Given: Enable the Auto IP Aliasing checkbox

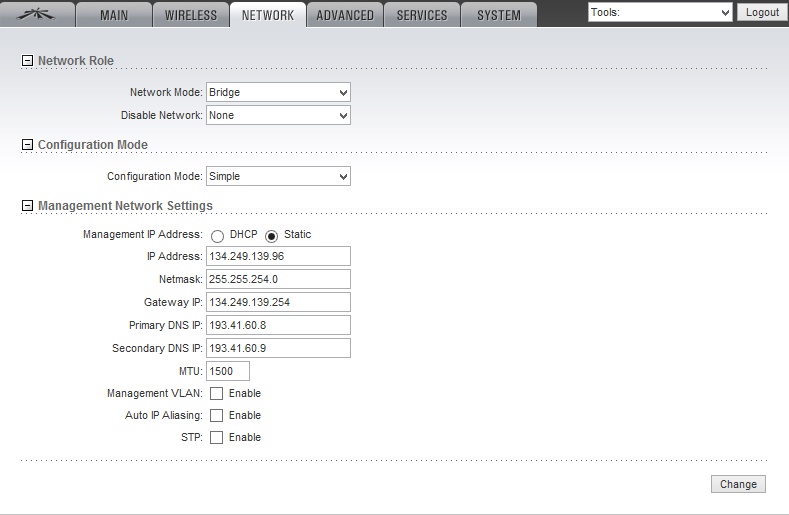Looking at the screenshot, I should pyautogui.click(x=216, y=415).
